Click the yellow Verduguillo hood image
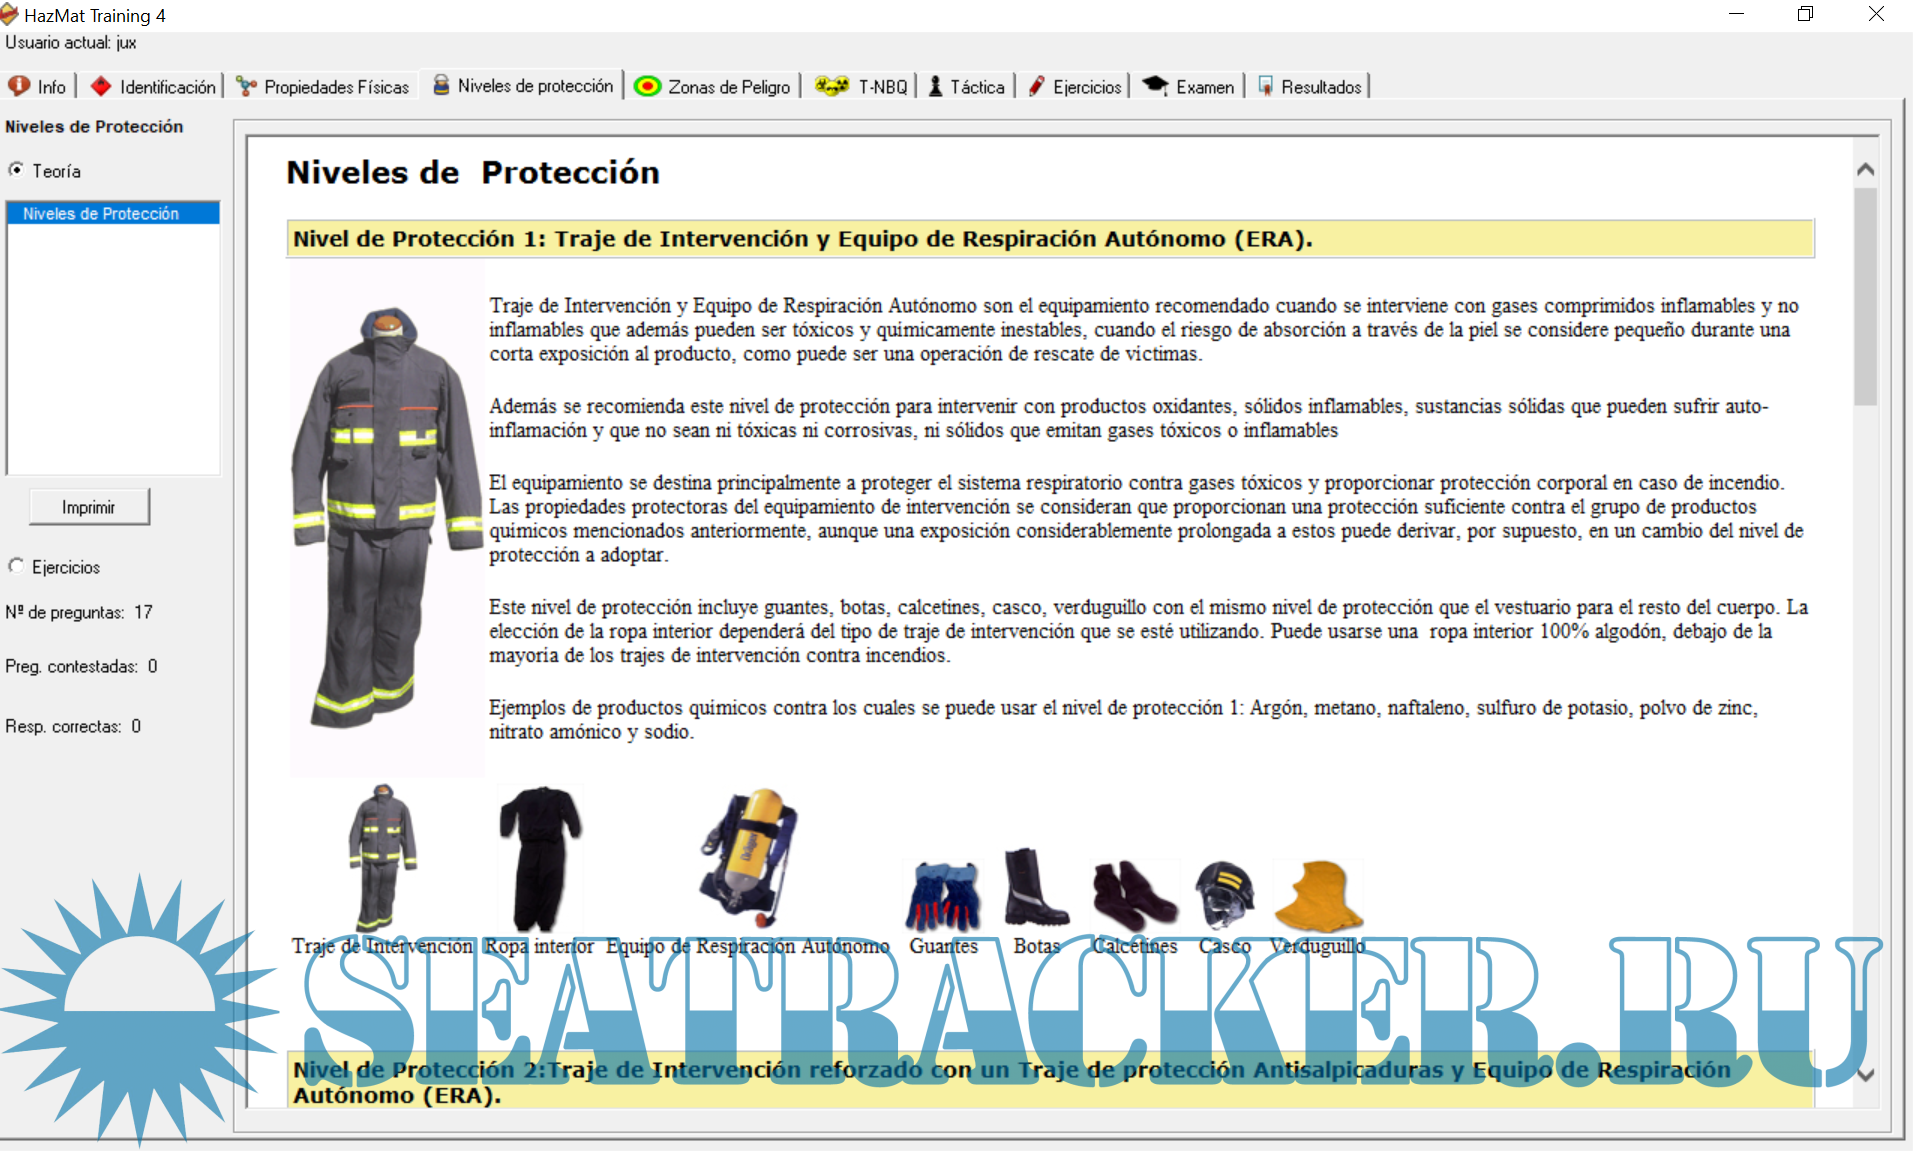Image resolution: width=1913 pixels, height=1151 pixels. 1317,896
